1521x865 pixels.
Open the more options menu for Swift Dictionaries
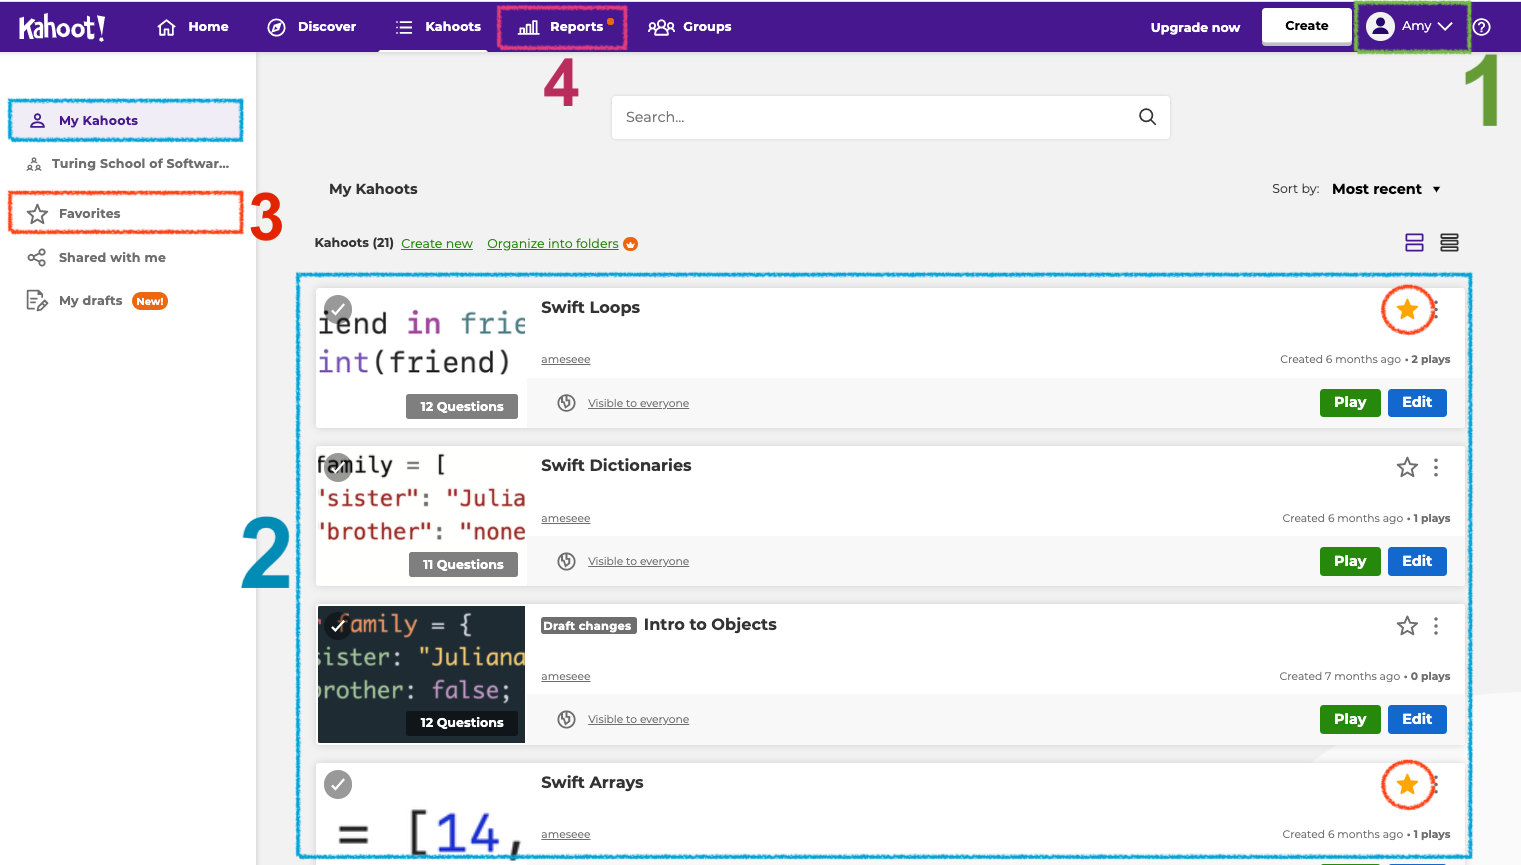(1436, 467)
